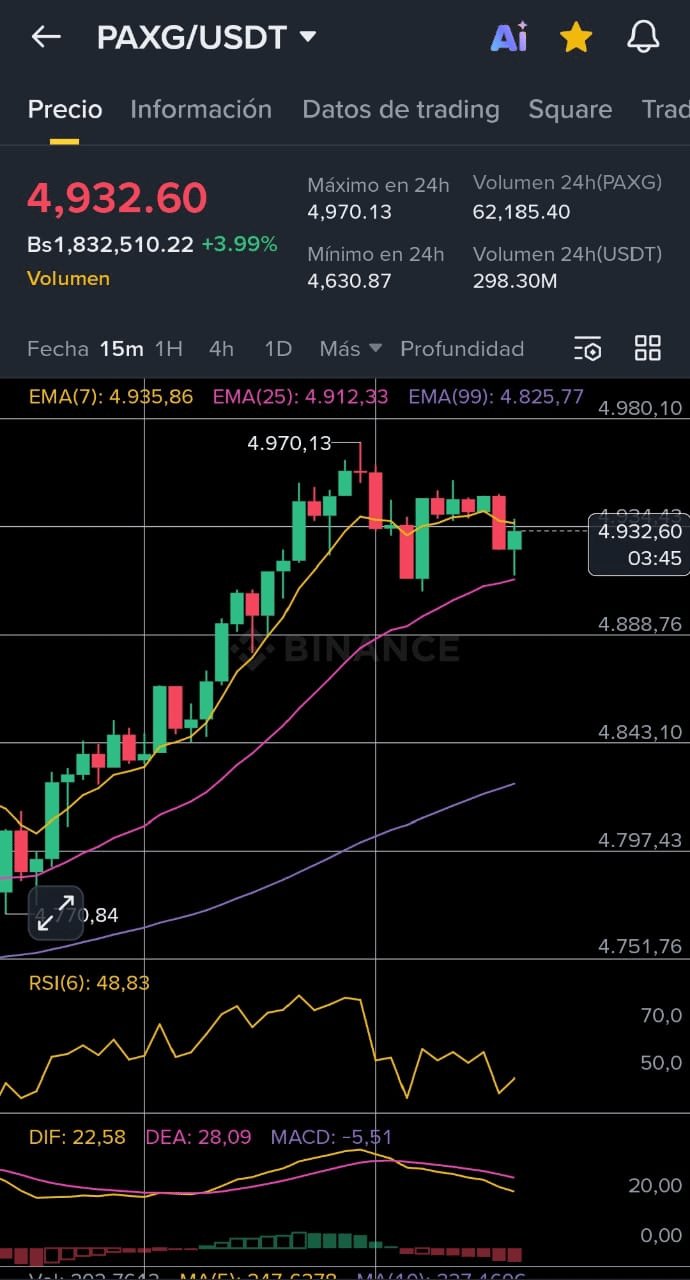
Task: Tap the 4.843,10 price axis label
Action: (640, 732)
